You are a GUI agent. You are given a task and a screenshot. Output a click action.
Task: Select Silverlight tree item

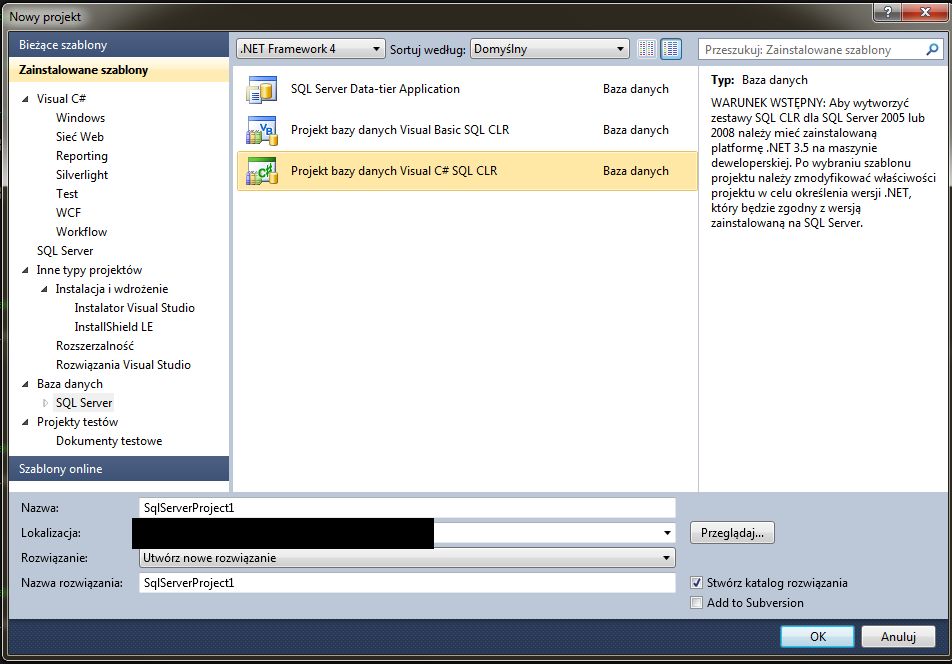click(x=81, y=175)
